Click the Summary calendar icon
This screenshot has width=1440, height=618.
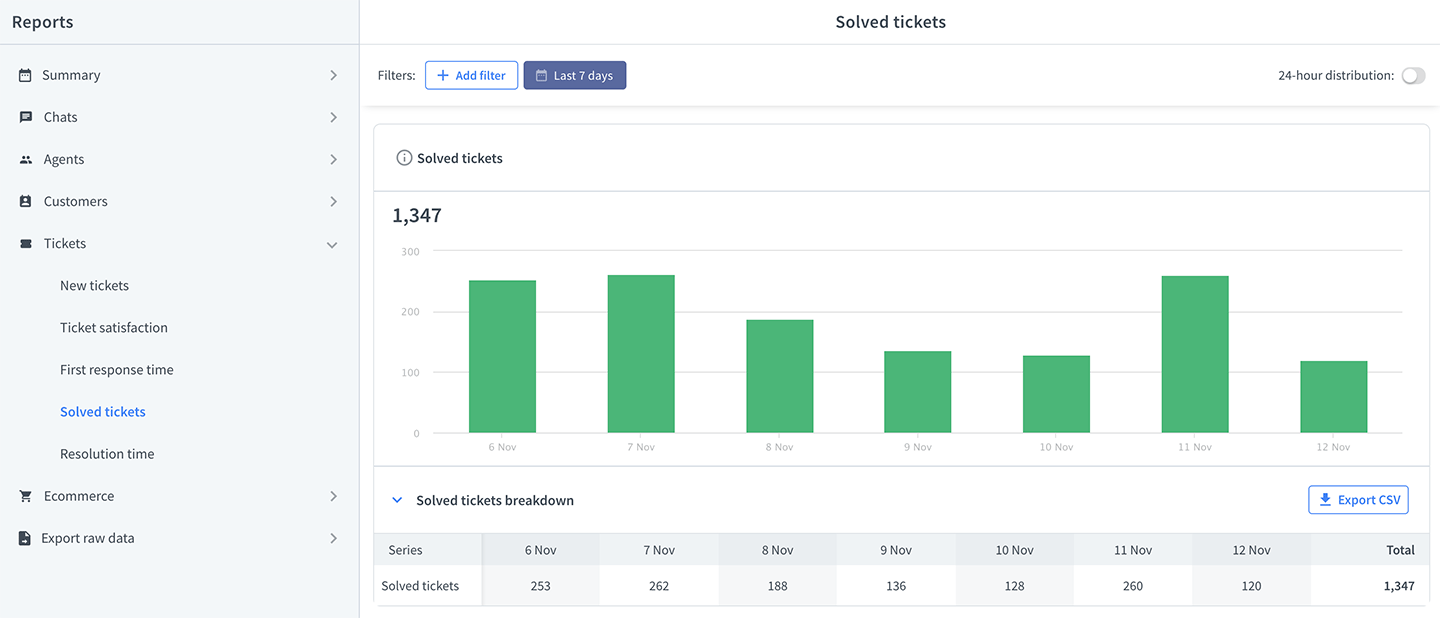(x=25, y=75)
